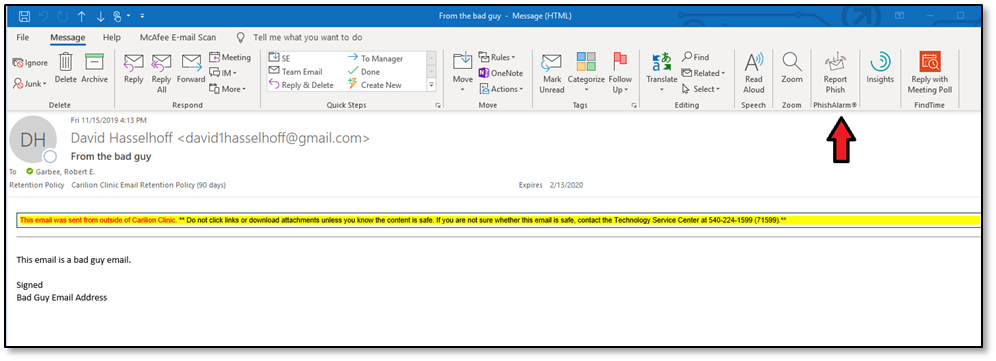Open the File tab

click(22, 37)
